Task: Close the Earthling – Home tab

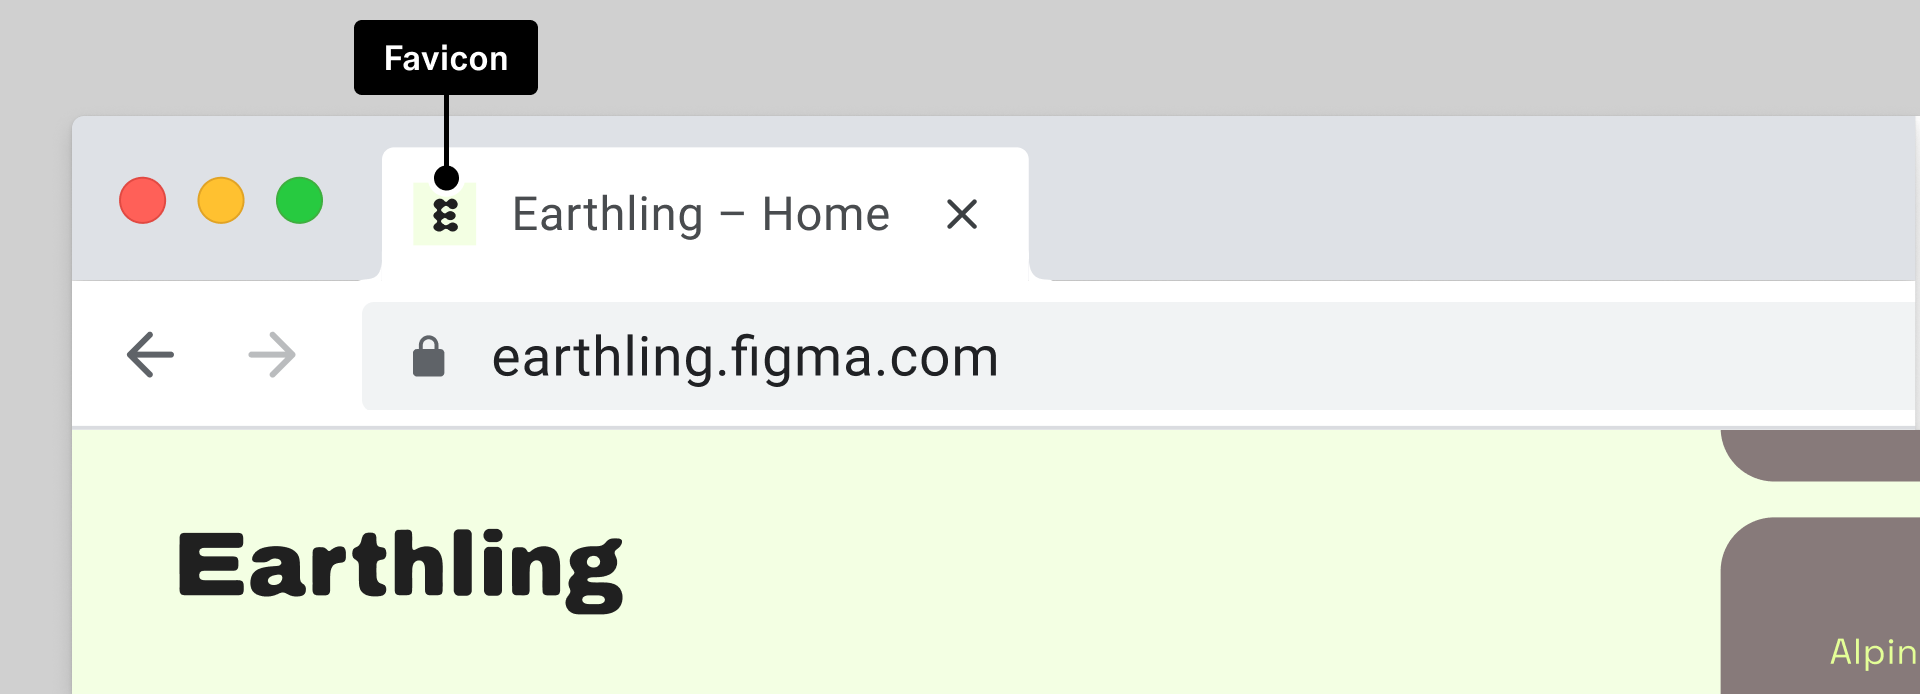Action: click(x=962, y=214)
